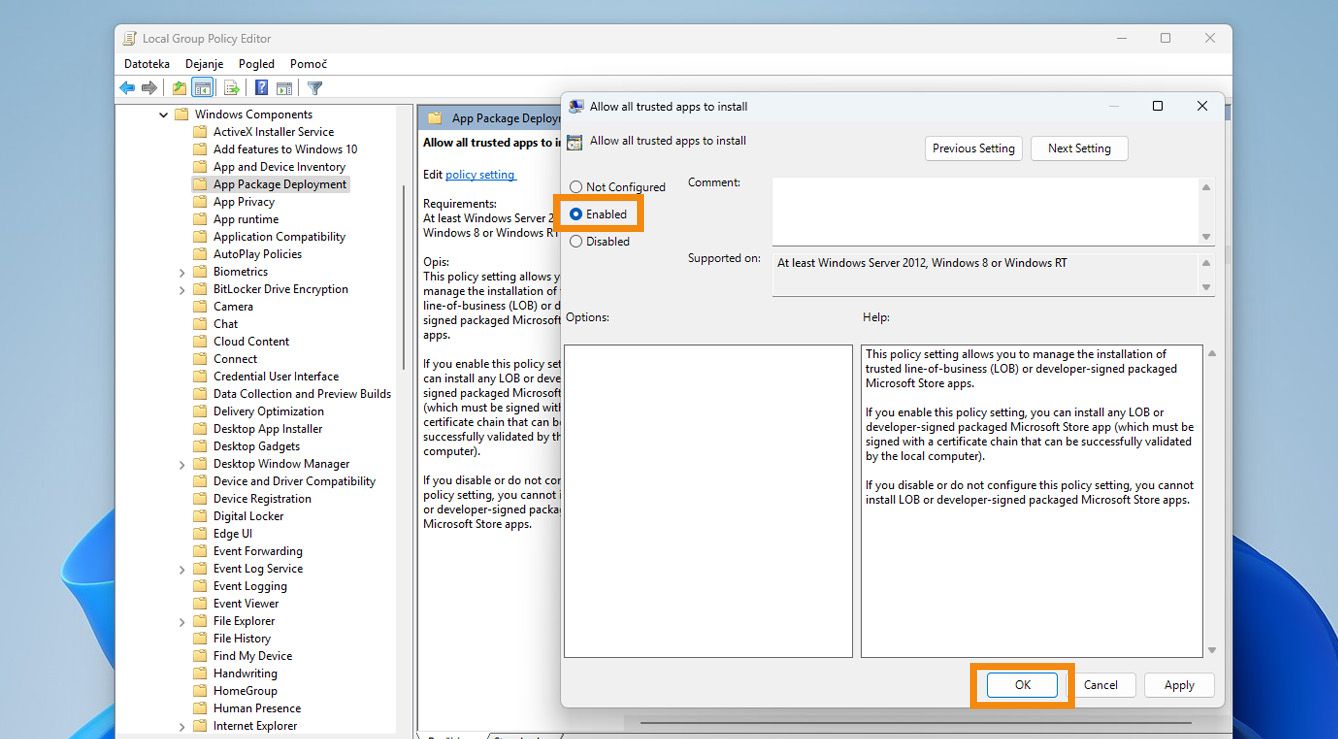Cancel the policy dialog

coord(1101,685)
